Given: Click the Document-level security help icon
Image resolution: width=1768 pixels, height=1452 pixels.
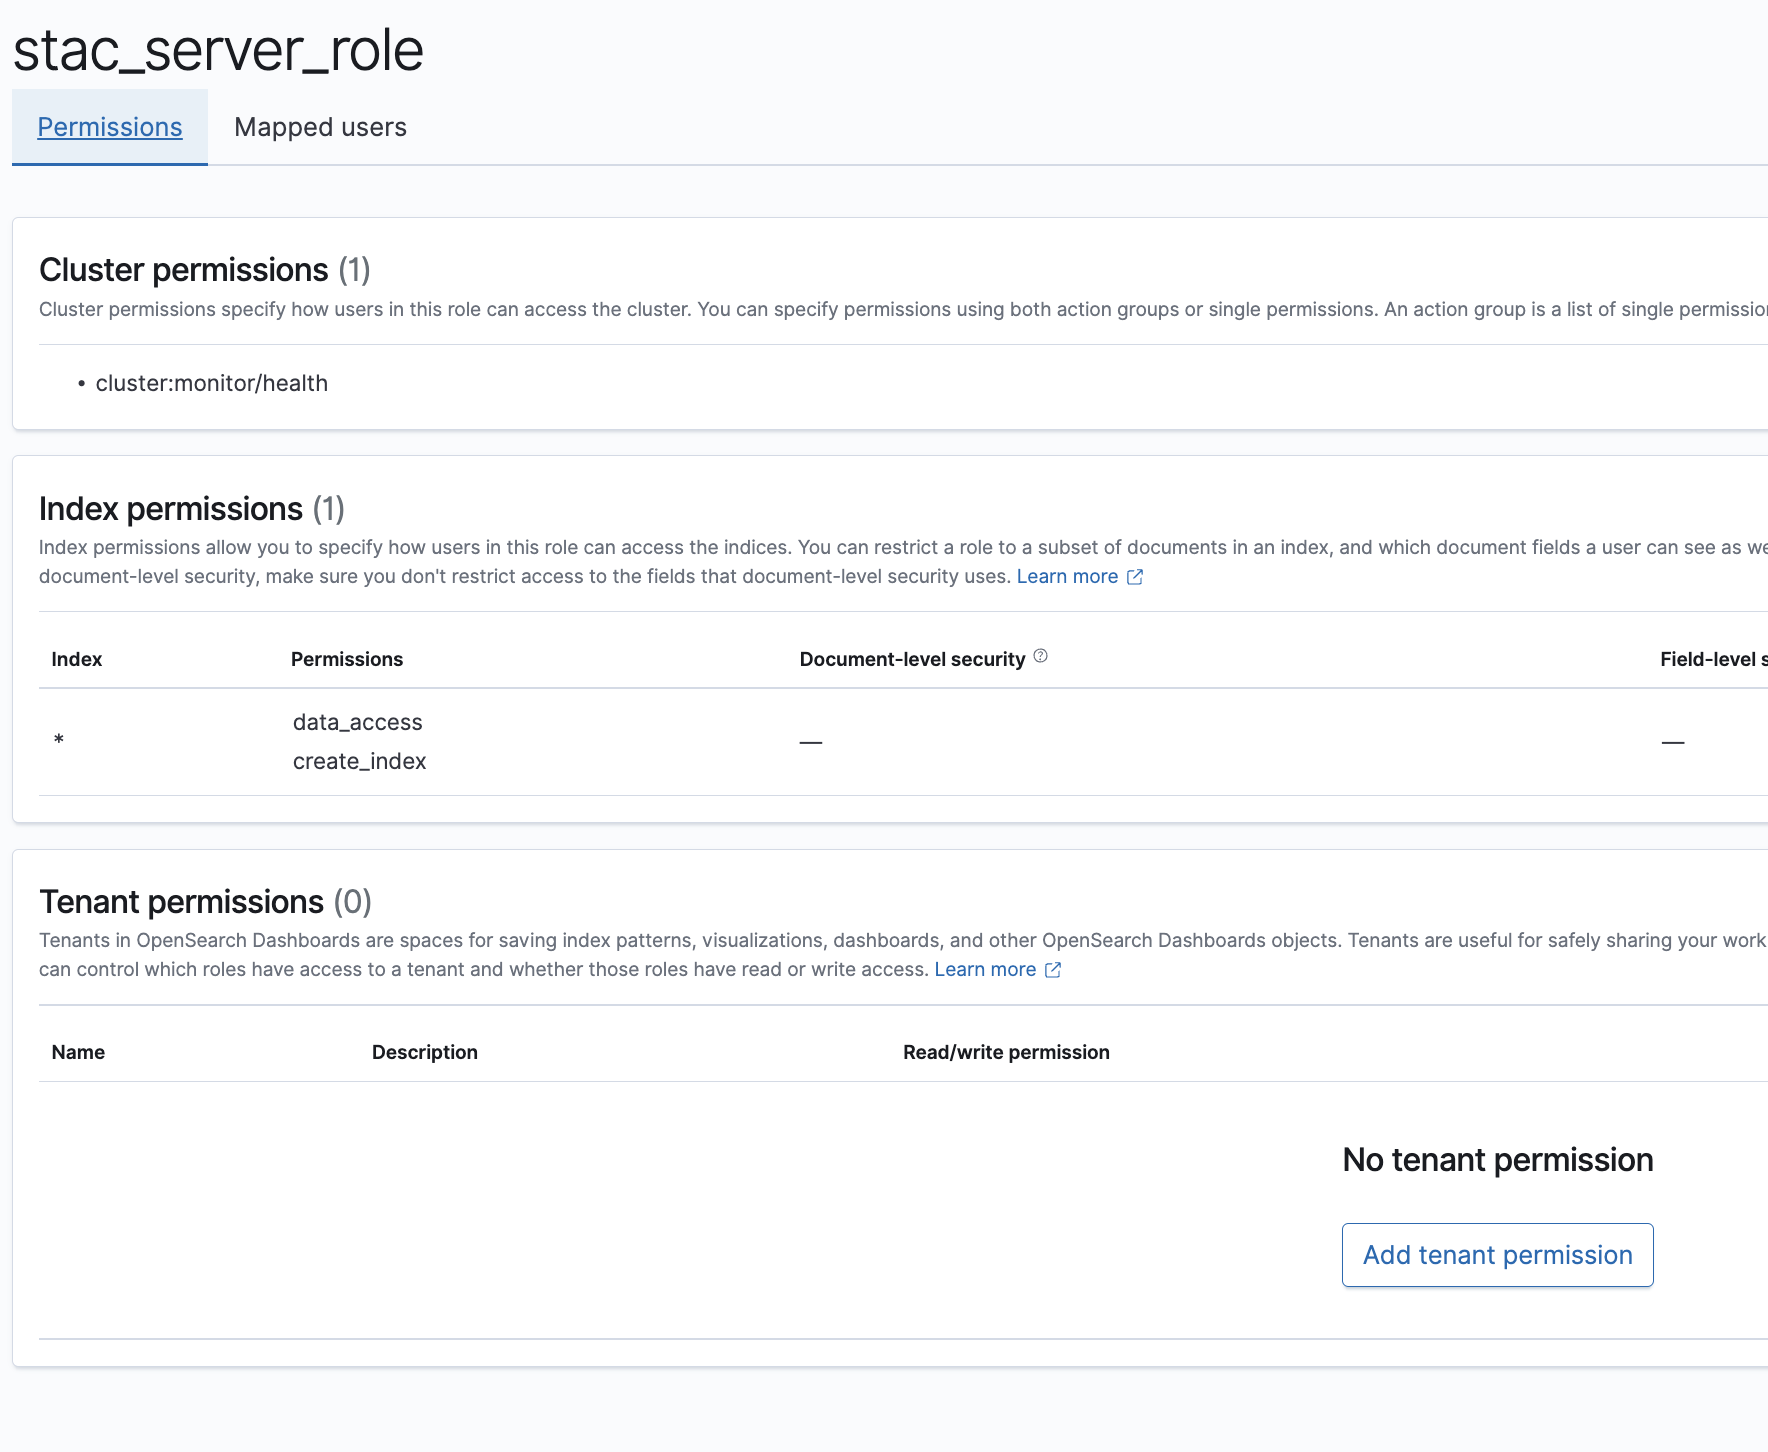Looking at the screenshot, I should point(1040,656).
